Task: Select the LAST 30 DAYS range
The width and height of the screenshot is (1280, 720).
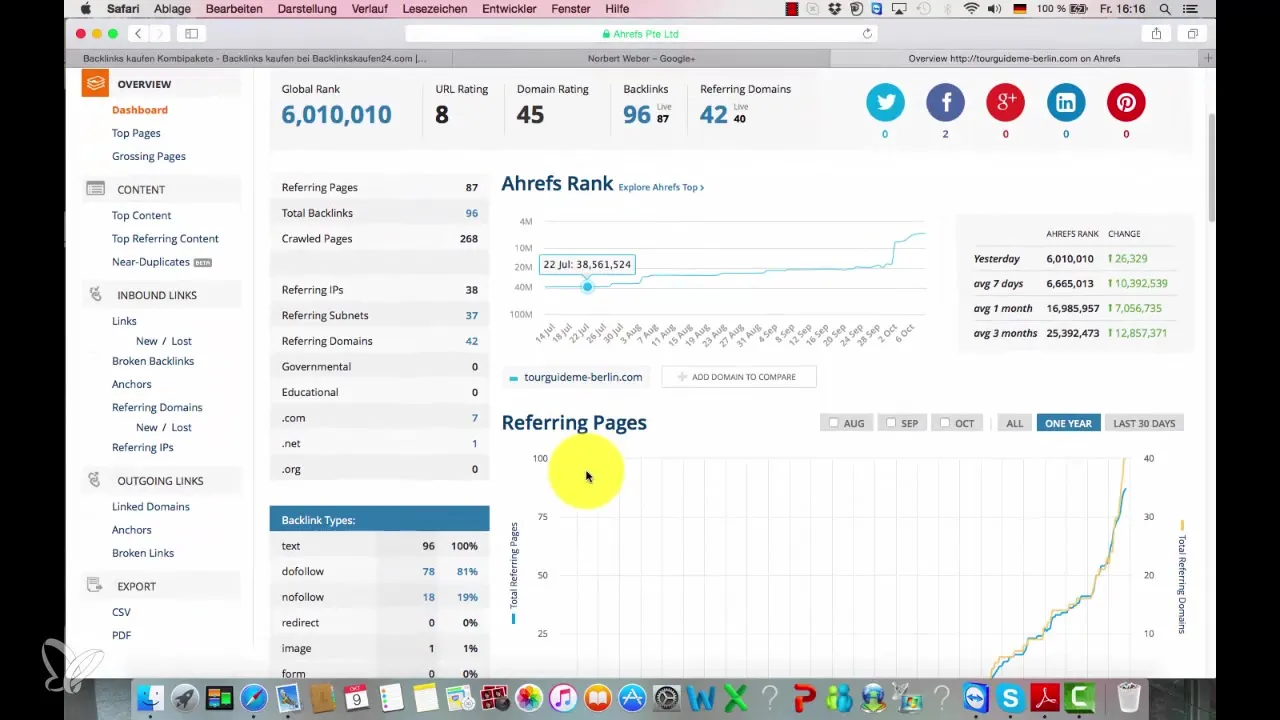Action: click(x=1144, y=423)
